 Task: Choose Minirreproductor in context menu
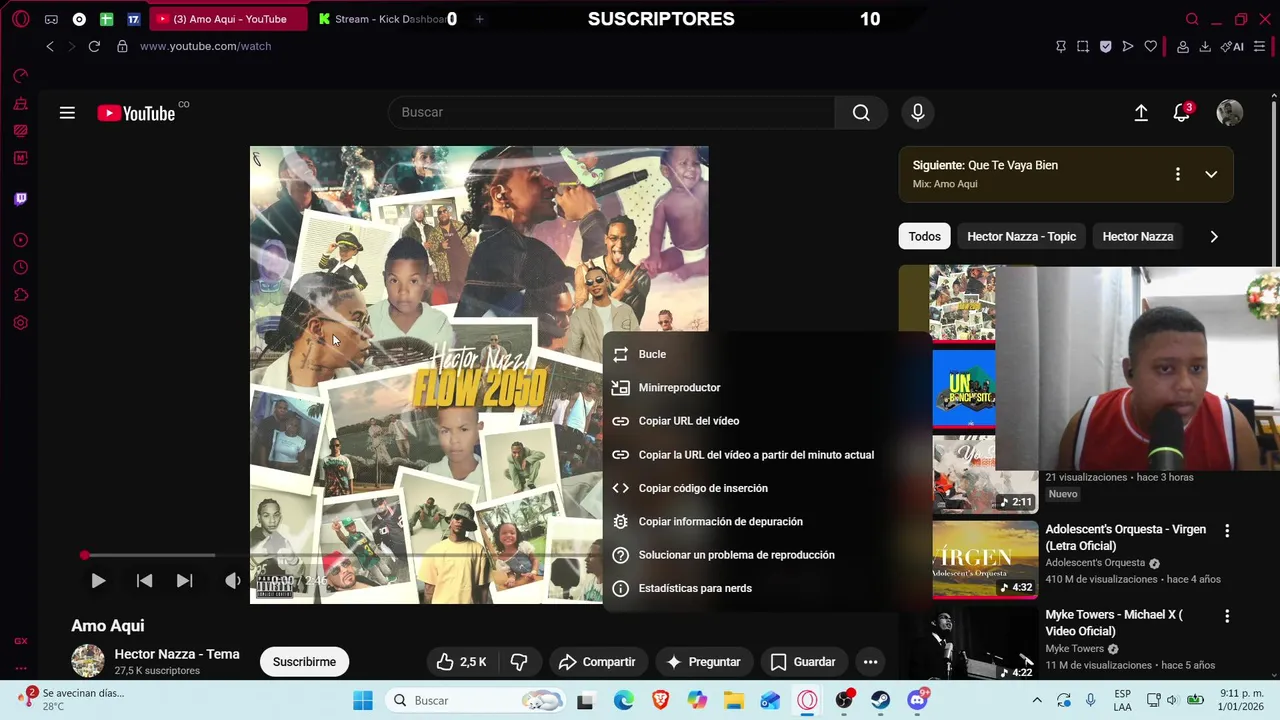[767, 388]
